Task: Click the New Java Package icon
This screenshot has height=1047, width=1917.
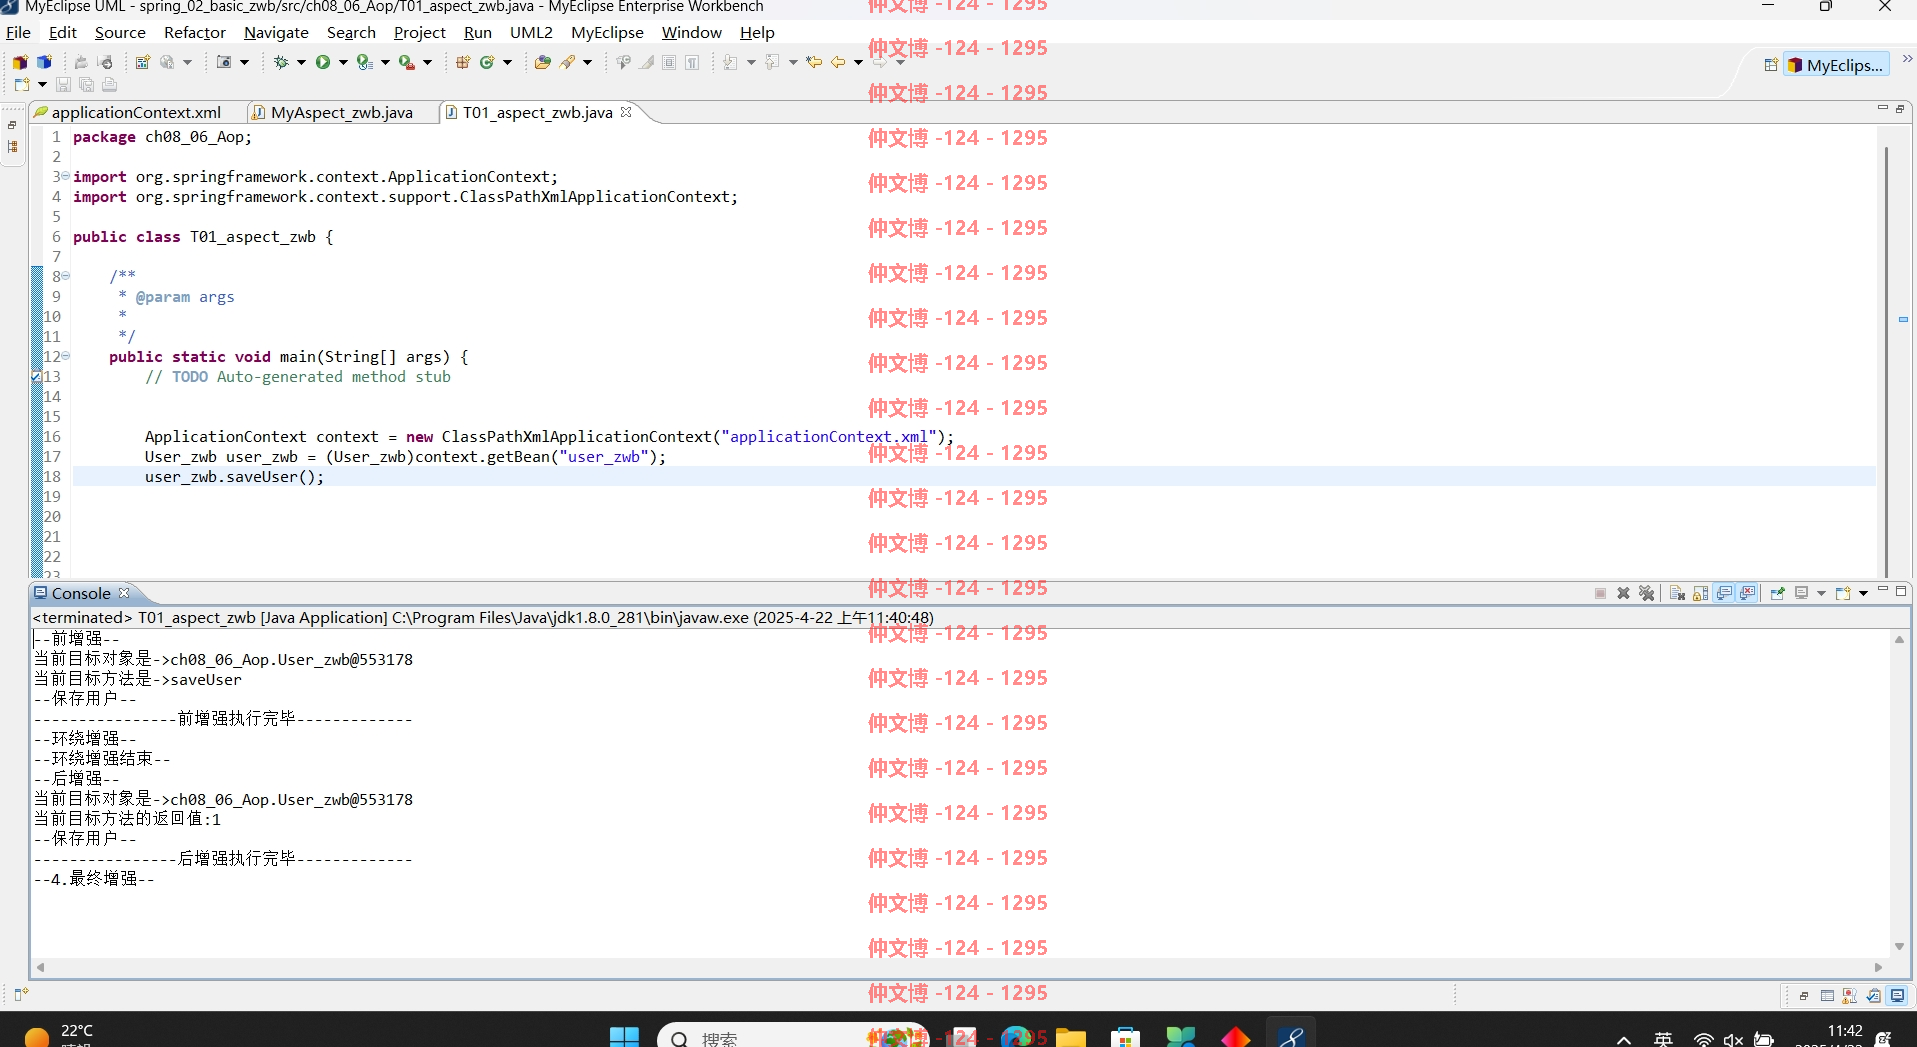Action: [x=462, y=63]
